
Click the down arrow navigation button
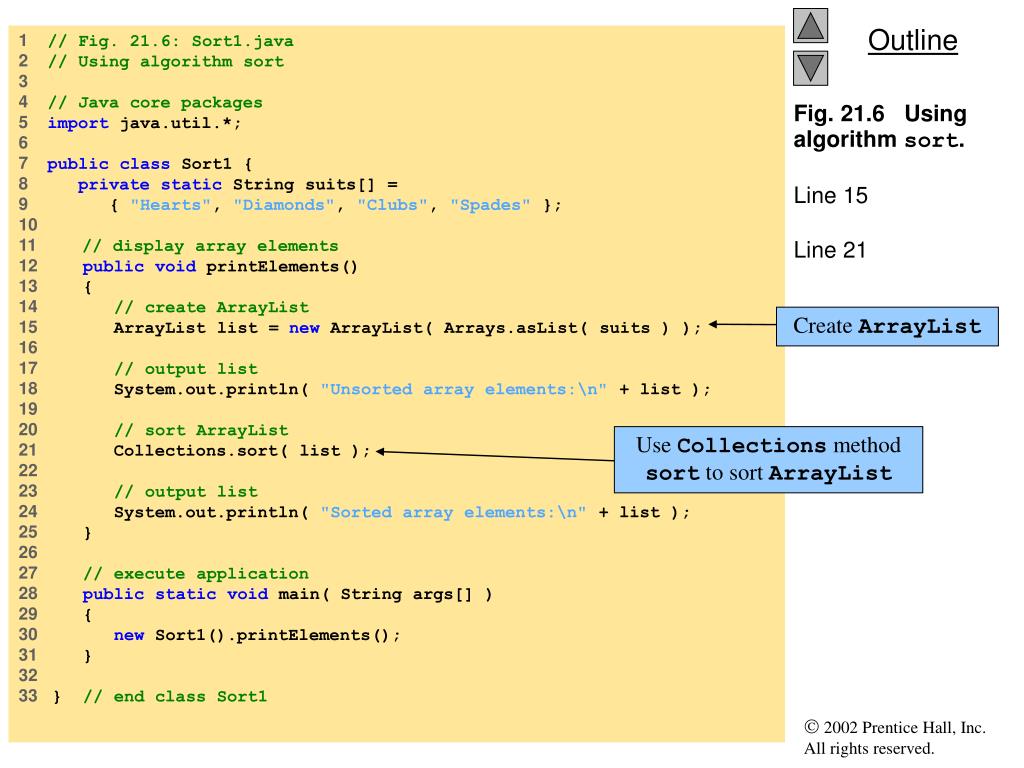pyautogui.click(x=810, y=68)
